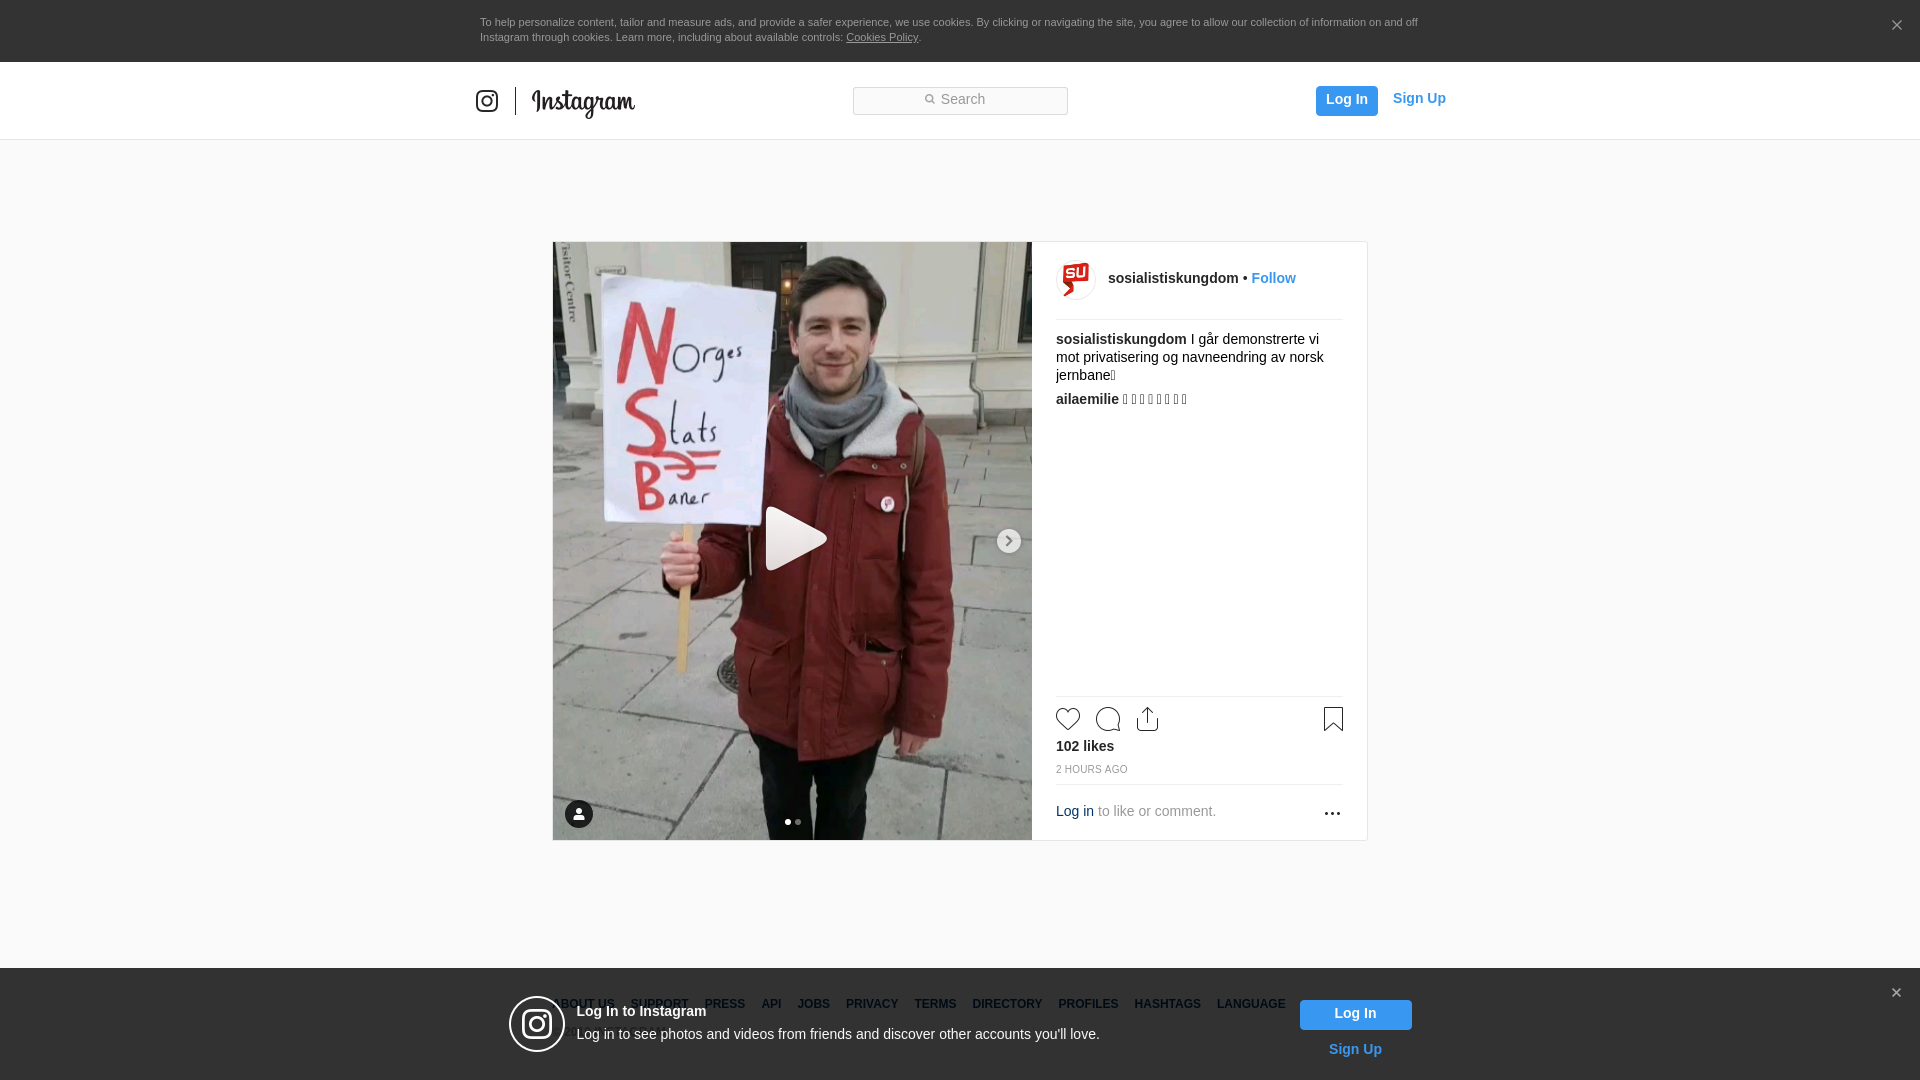Open sosialistiskungdom username in post header
The image size is (1920, 1080).
(1173, 278)
